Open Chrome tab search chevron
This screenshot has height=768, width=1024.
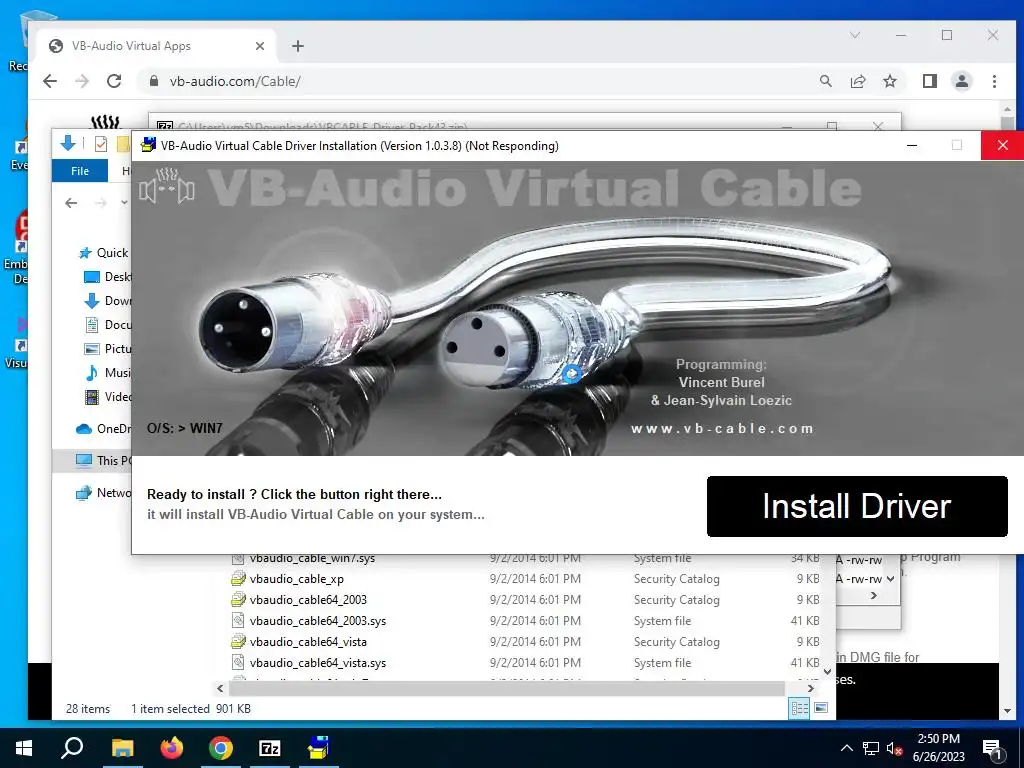pyautogui.click(x=855, y=35)
